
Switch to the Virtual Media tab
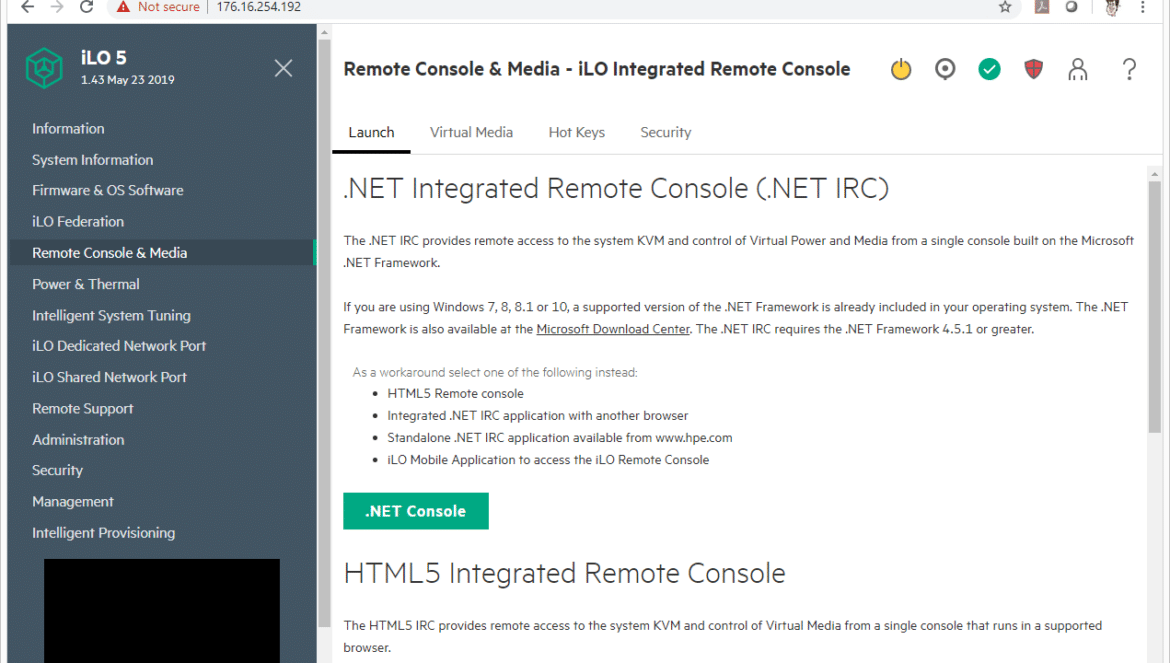(x=472, y=133)
